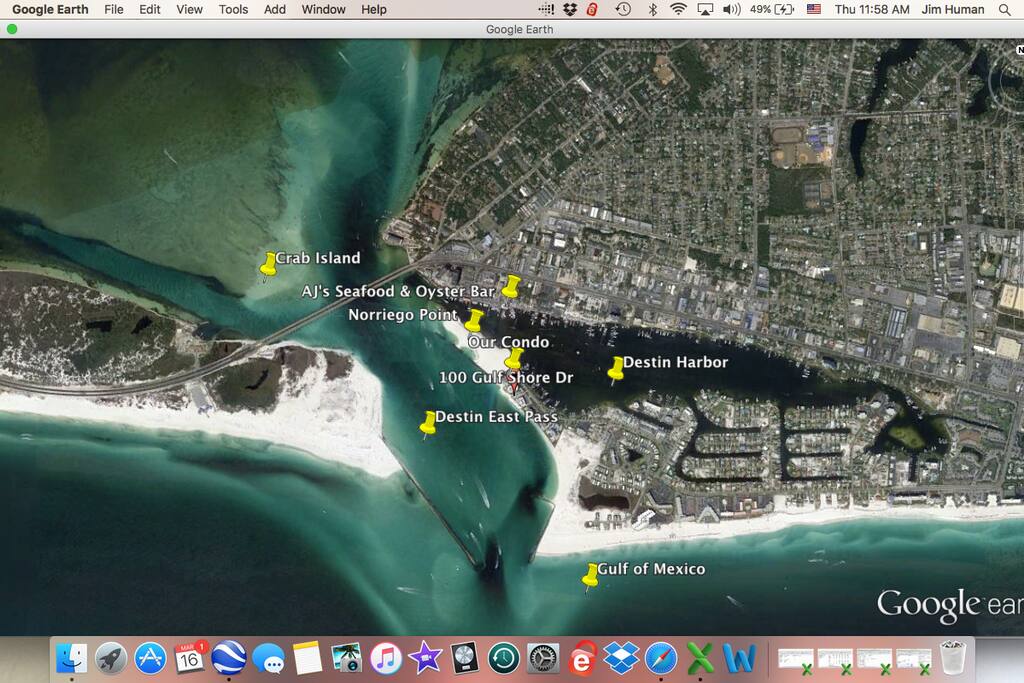Click the Google Earth globe Dock icon
The height and width of the screenshot is (683, 1024).
click(x=229, y=658)
